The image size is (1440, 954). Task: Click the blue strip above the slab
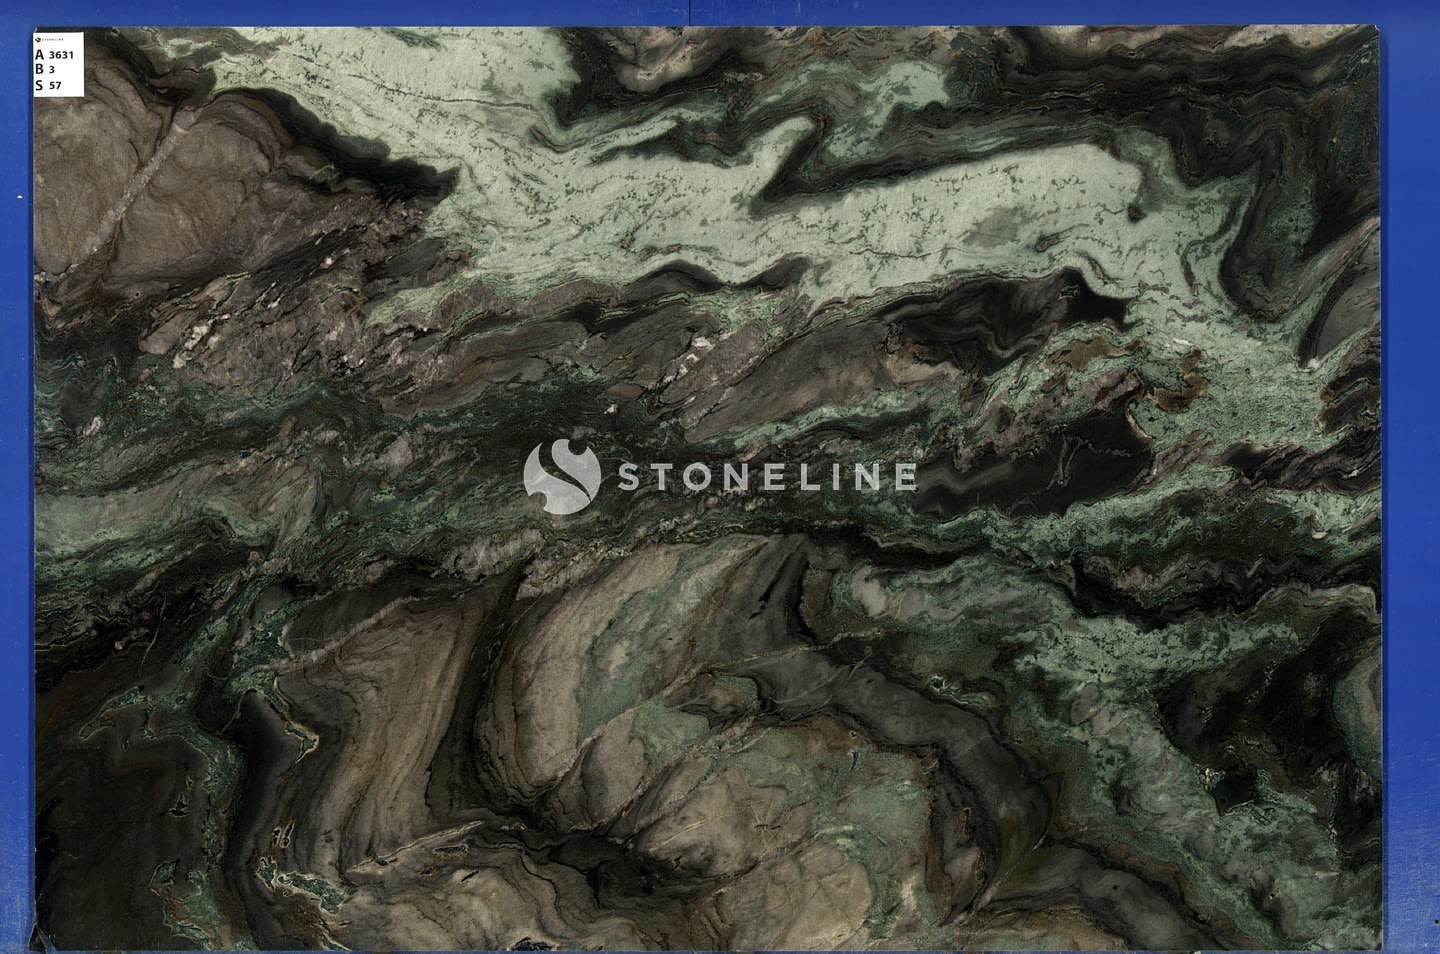tap(720, 12)
